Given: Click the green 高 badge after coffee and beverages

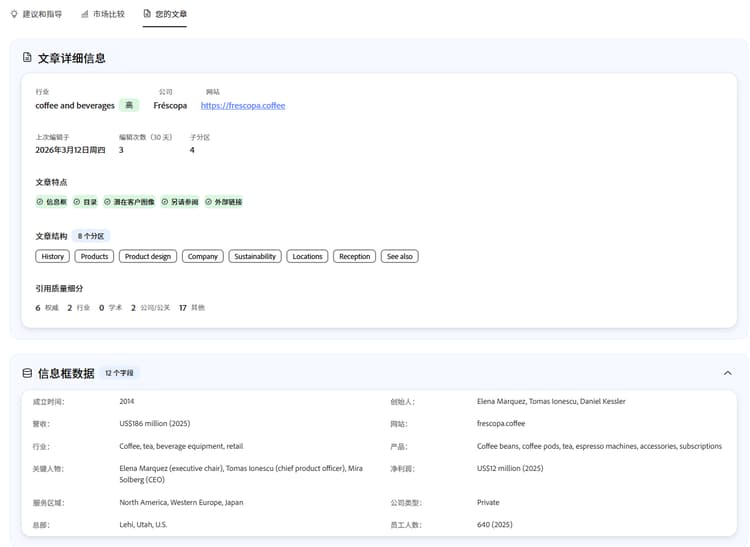Looking at the screenshot, I should pos(129,105).
